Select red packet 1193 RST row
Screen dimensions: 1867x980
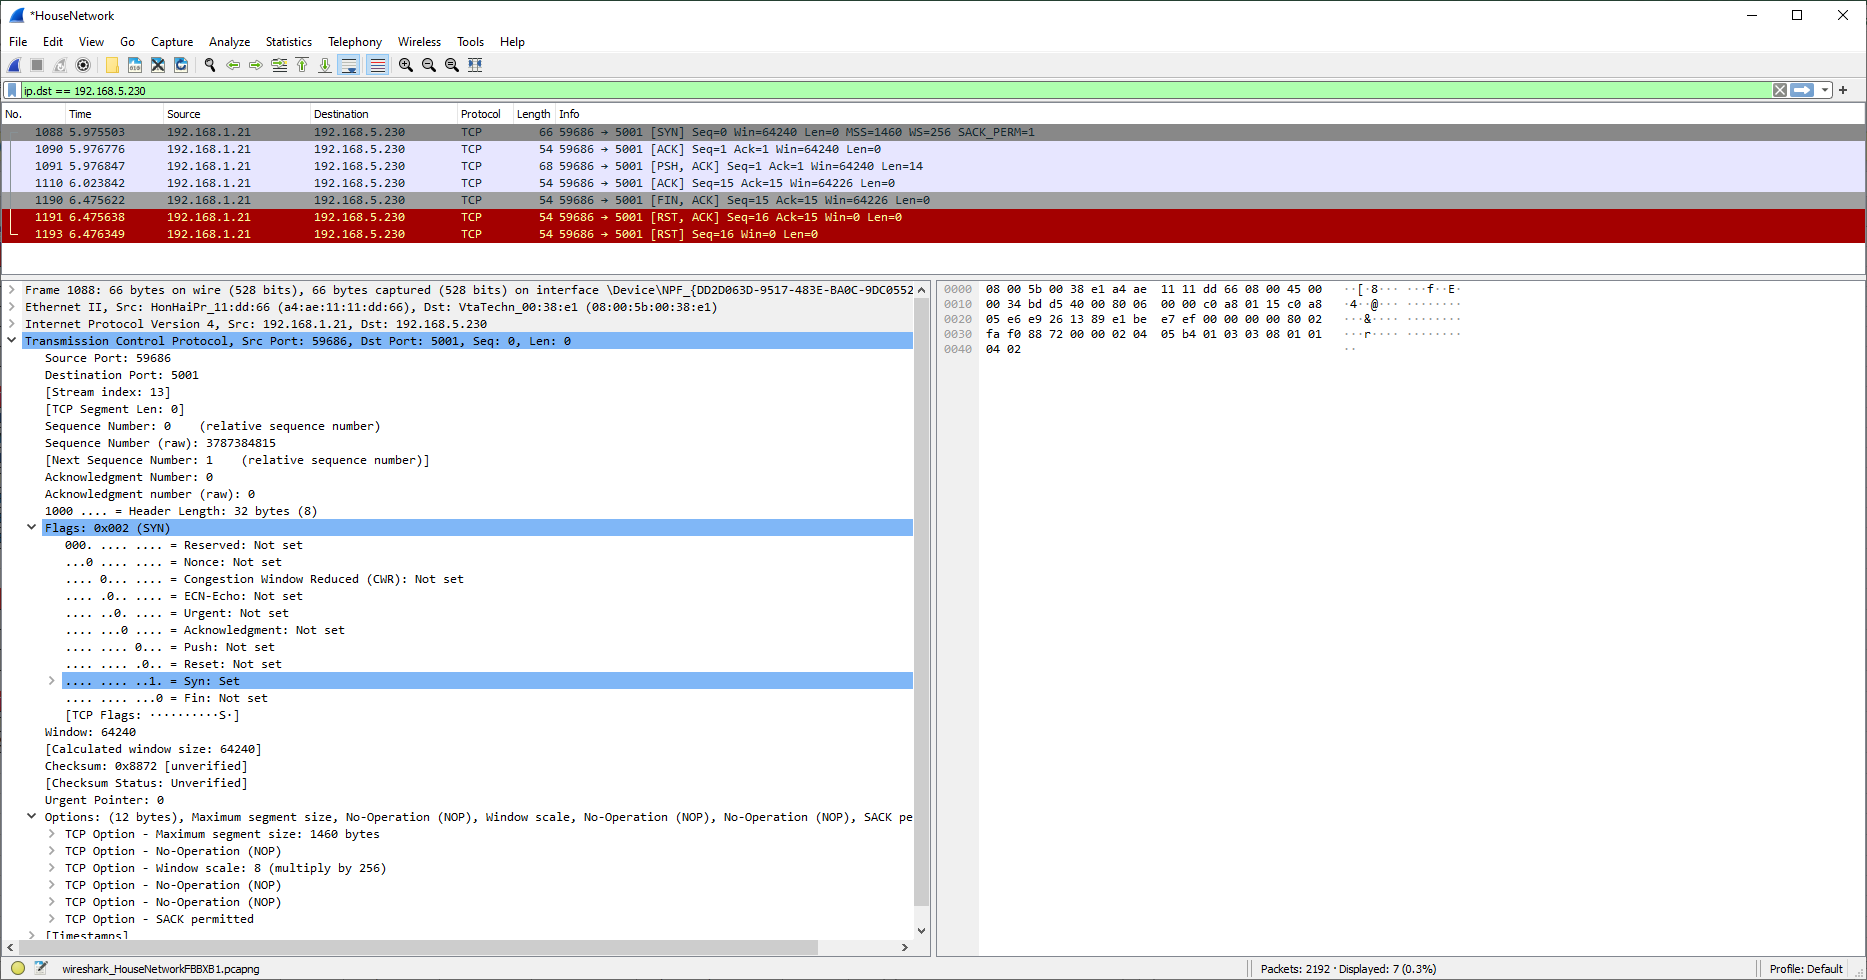pos(933,234)
